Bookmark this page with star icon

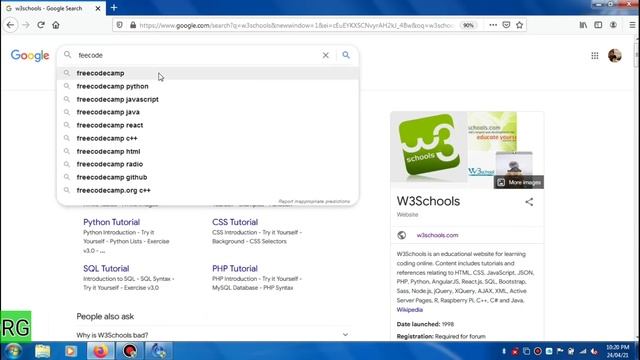[x=519, y=25]
